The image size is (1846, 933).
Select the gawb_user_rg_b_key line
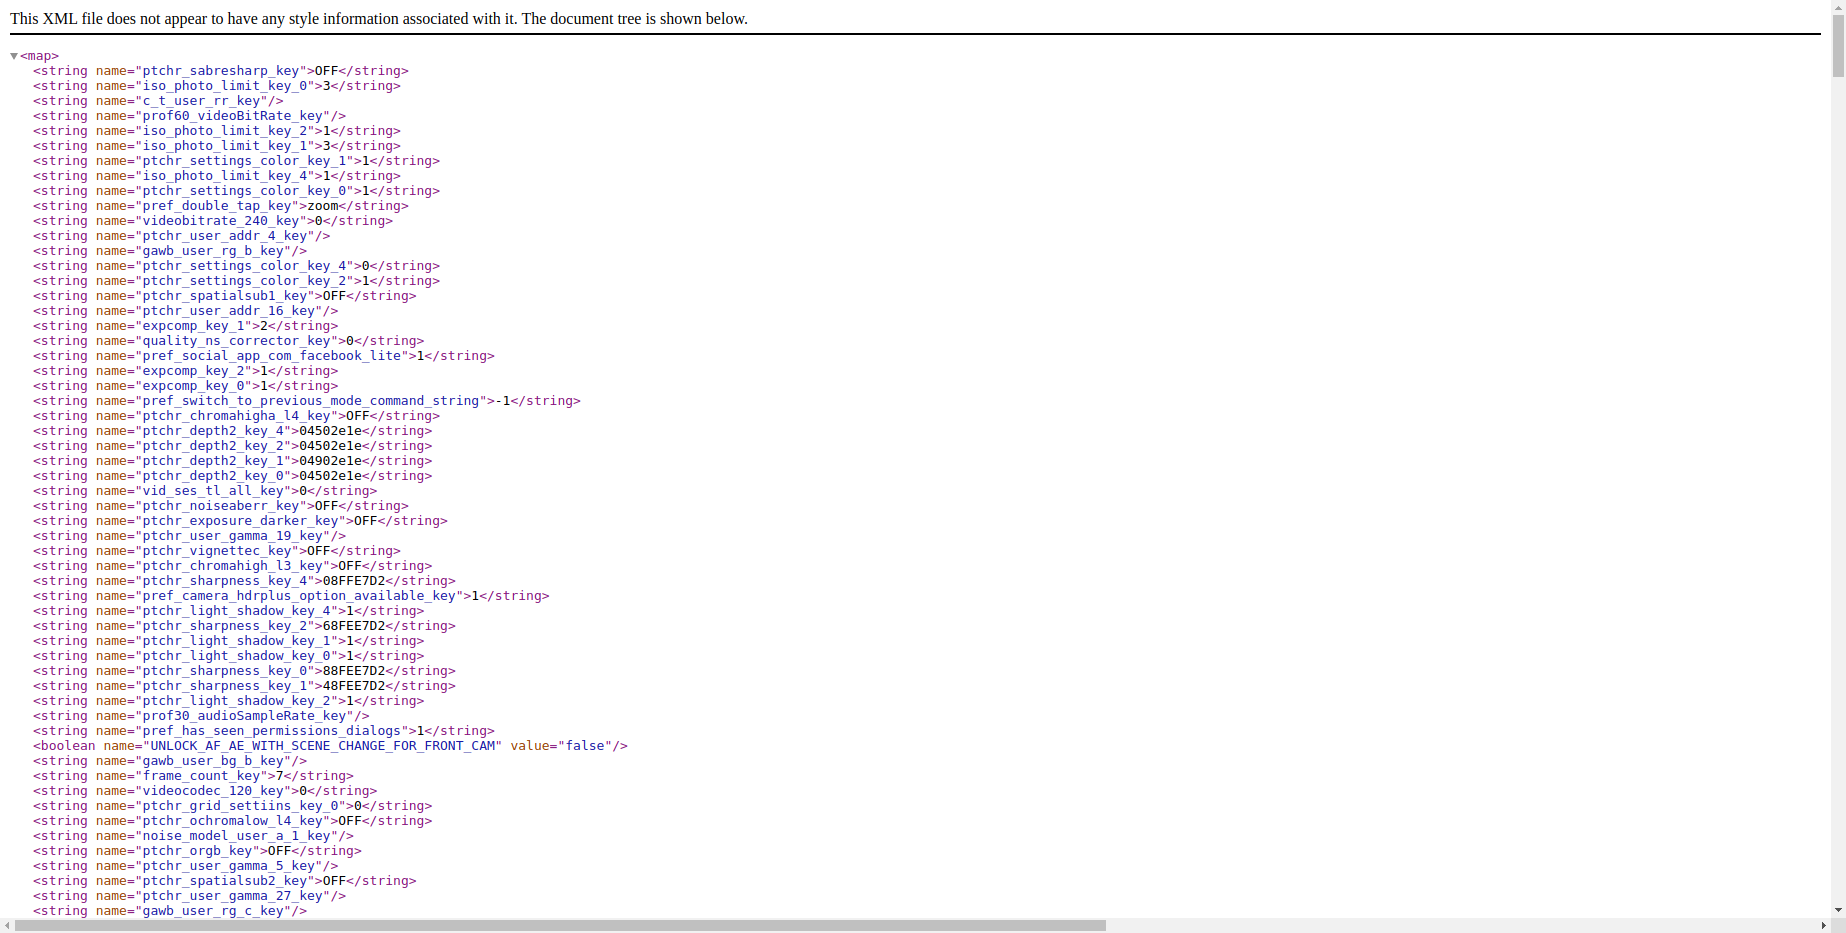tap(170, 251)
